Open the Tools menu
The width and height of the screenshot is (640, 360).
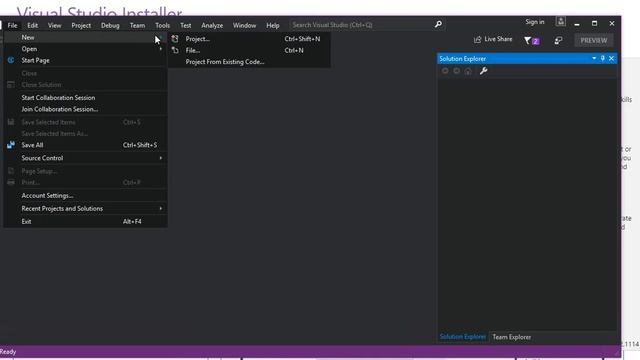(162, 25)
